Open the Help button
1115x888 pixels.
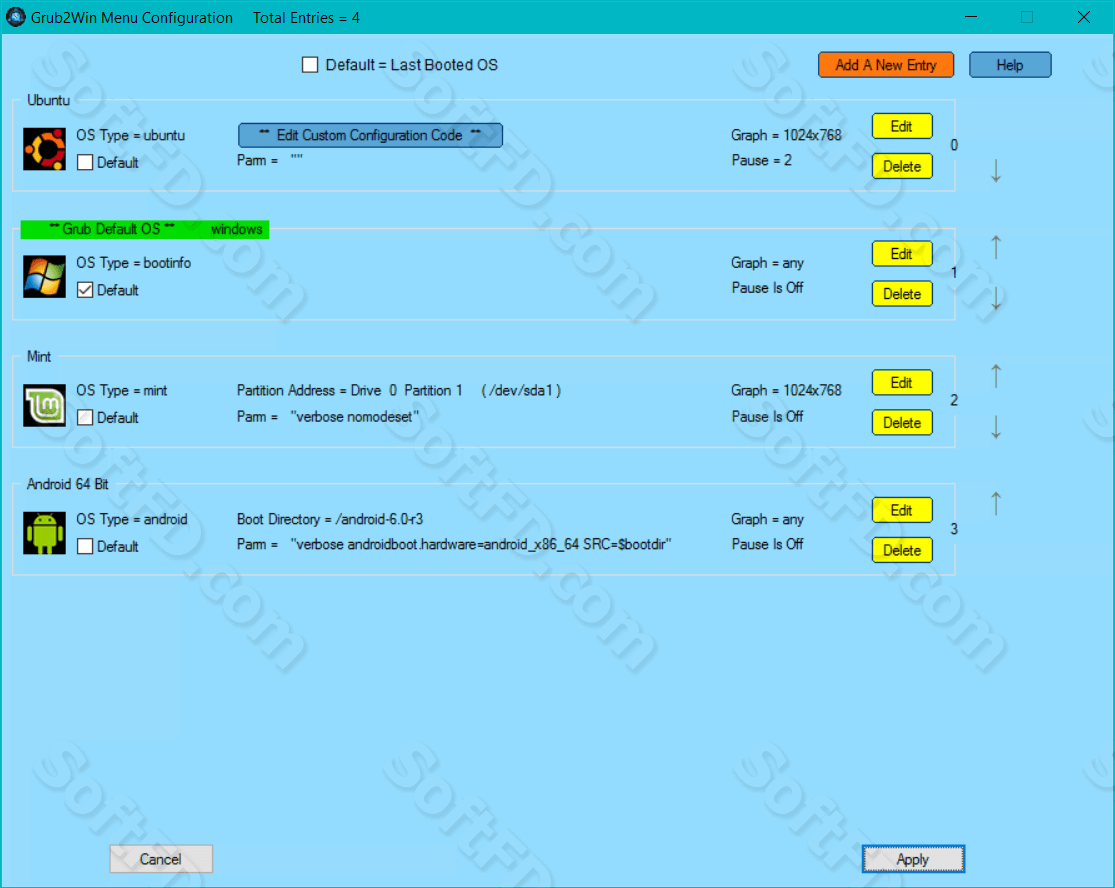[x=1010, y=65]
